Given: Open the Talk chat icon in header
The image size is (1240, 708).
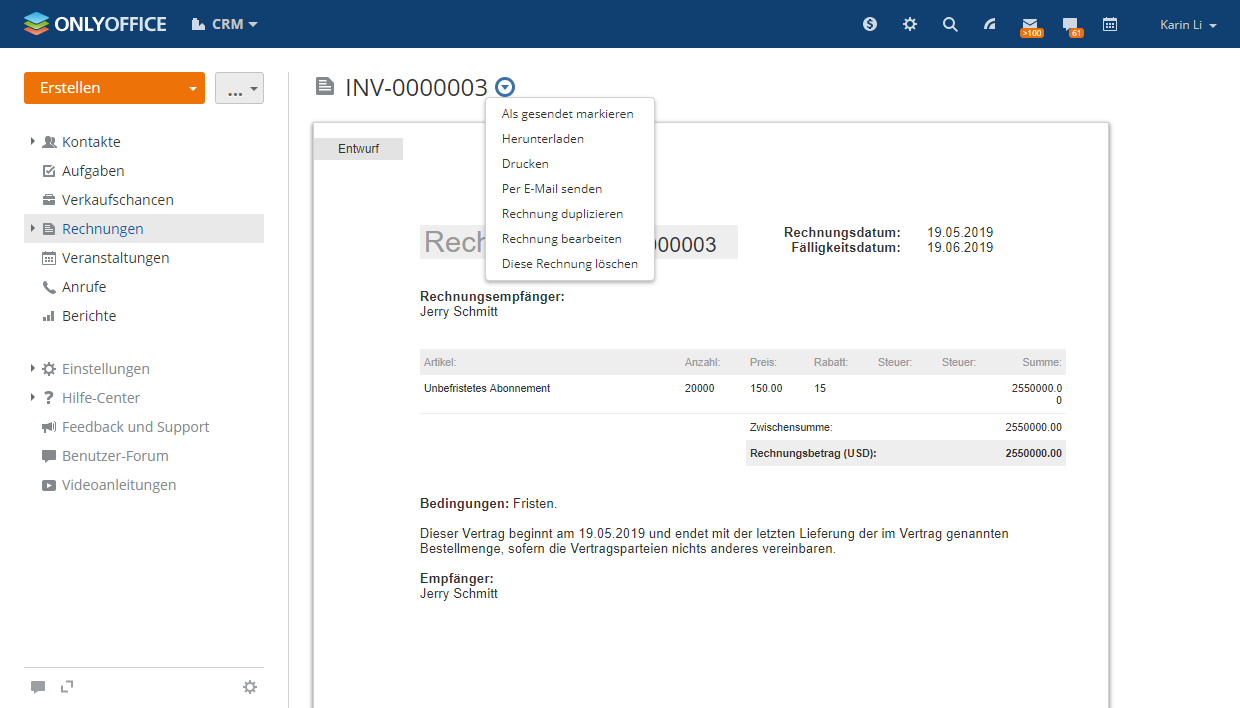Looking at the screenshot, I should tap(1070, 24).
